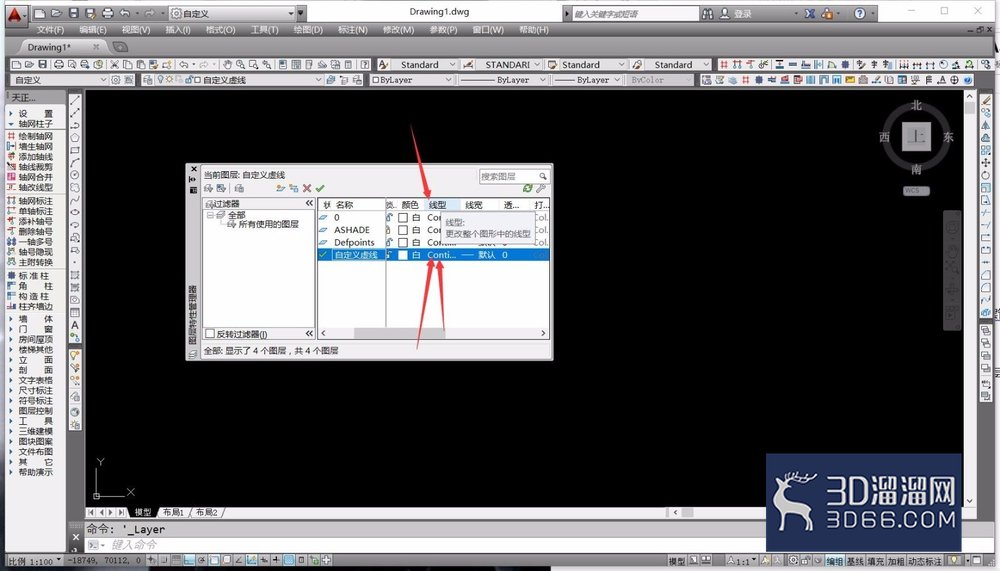Select the Polygon draw tool
This screenshot has width=1000, height=571.
(x=75, y=137)
